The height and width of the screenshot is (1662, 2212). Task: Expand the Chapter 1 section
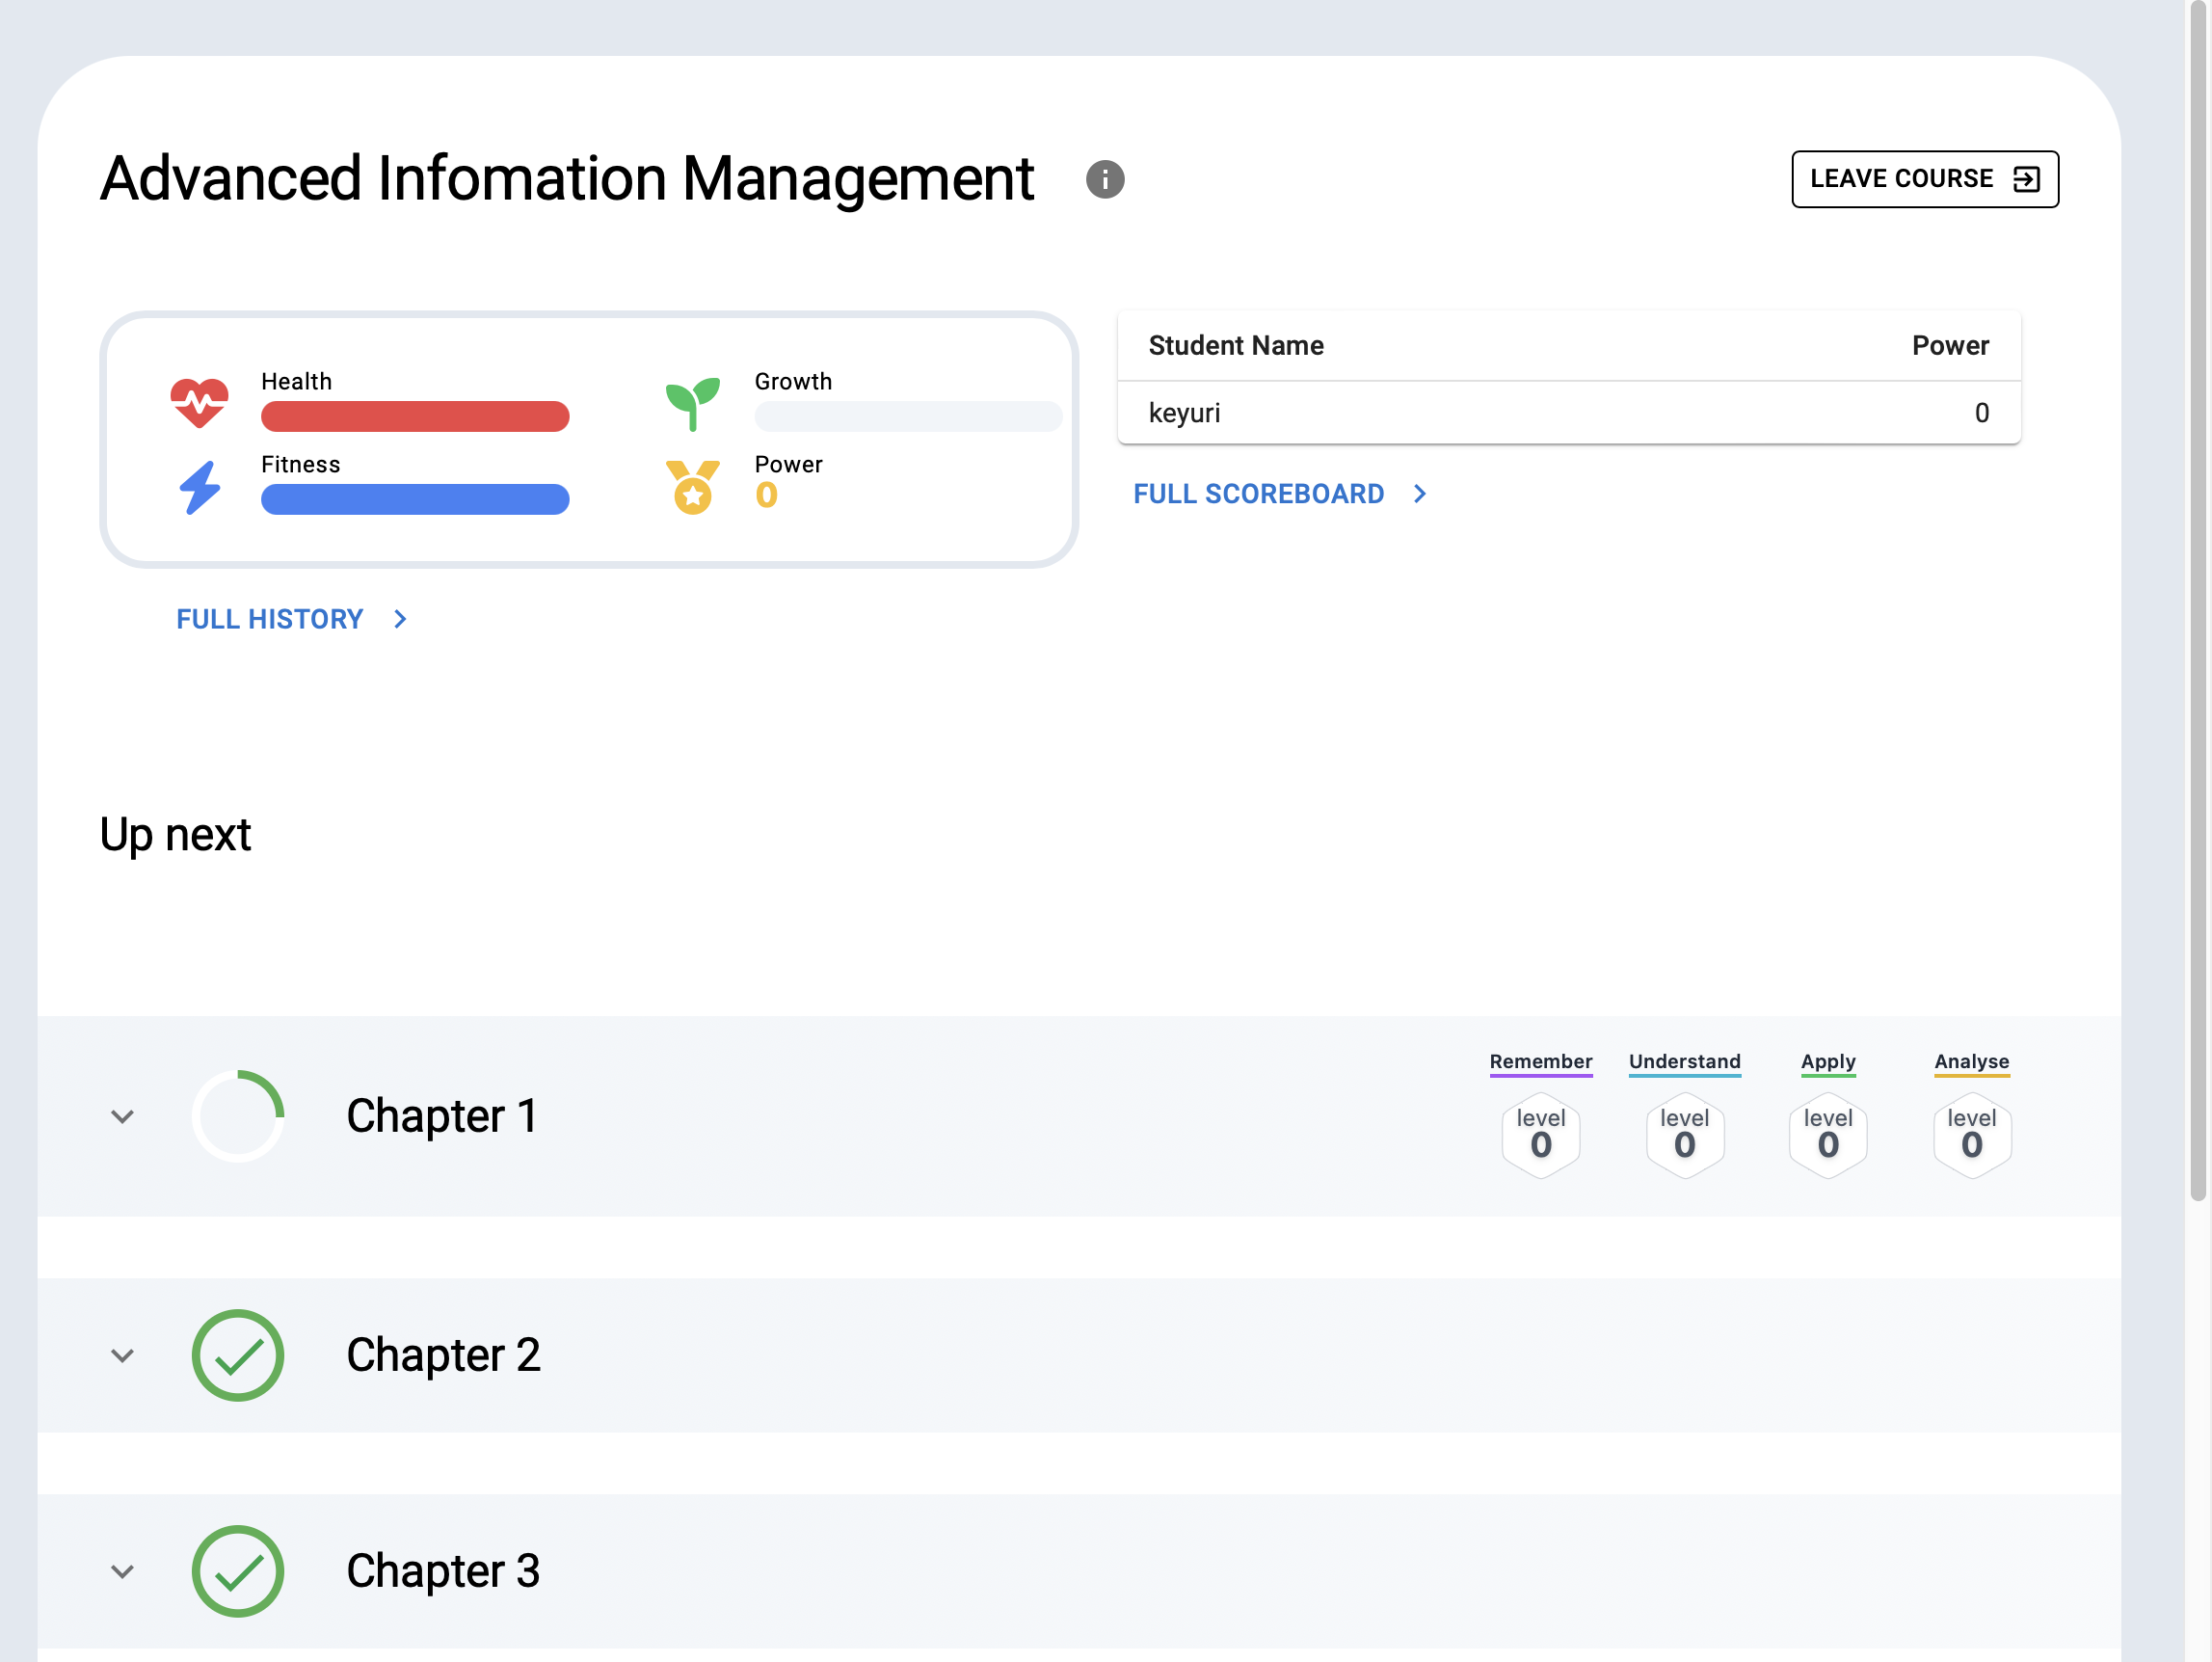click(122, 1117)
